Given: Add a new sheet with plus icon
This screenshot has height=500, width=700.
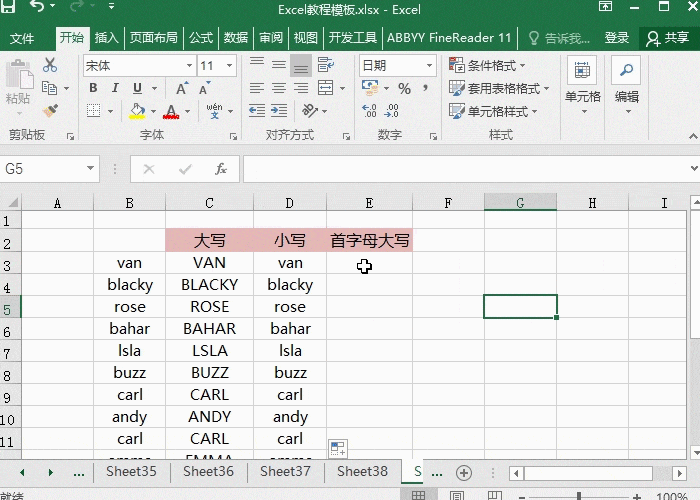Looking at the screenshot, I should (463, 472).
